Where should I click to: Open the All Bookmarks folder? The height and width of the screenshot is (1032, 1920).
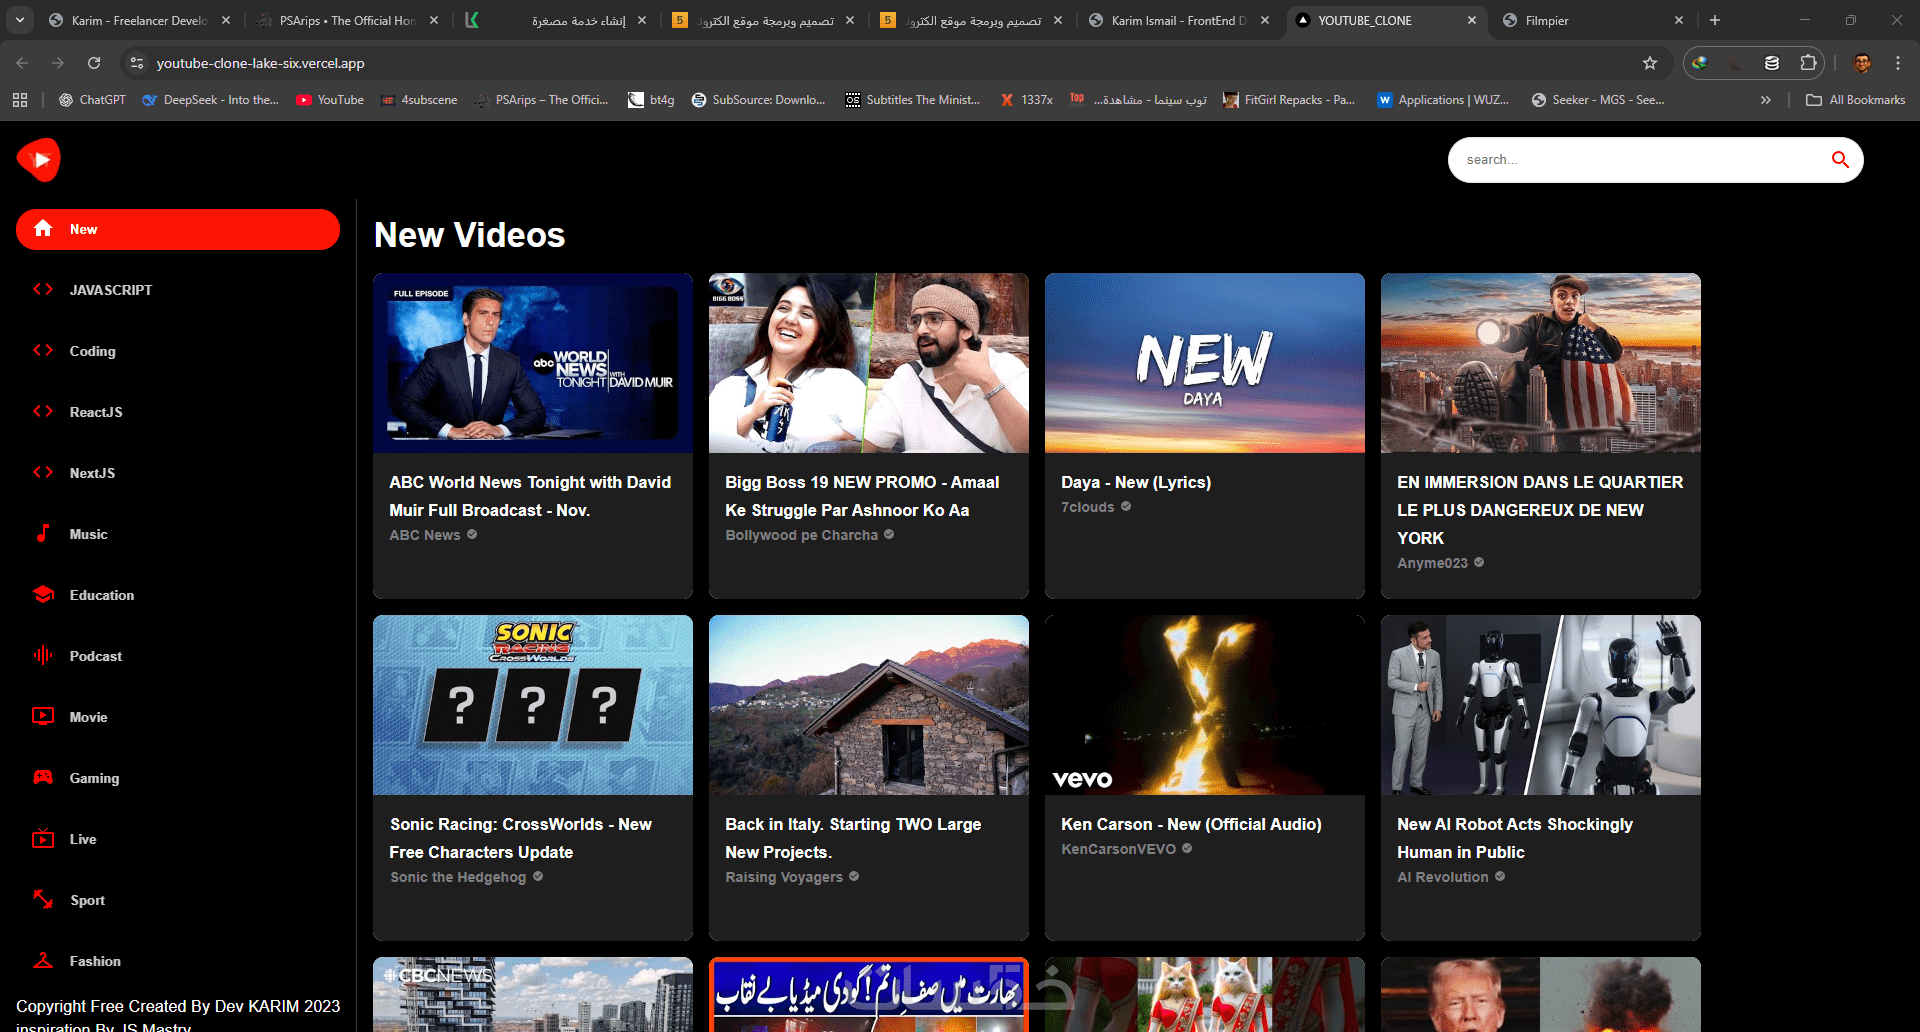1855,100
